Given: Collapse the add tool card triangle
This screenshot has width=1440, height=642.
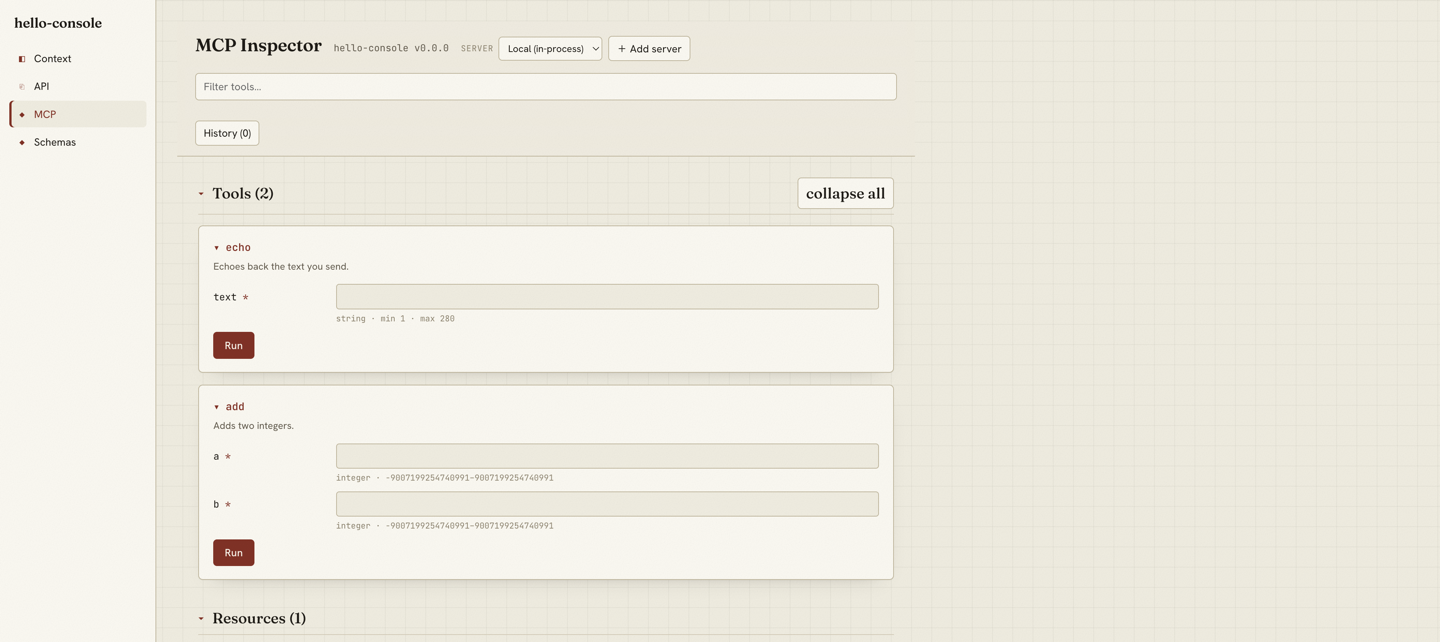Looking at the screenshot, I should click(217, 407).
